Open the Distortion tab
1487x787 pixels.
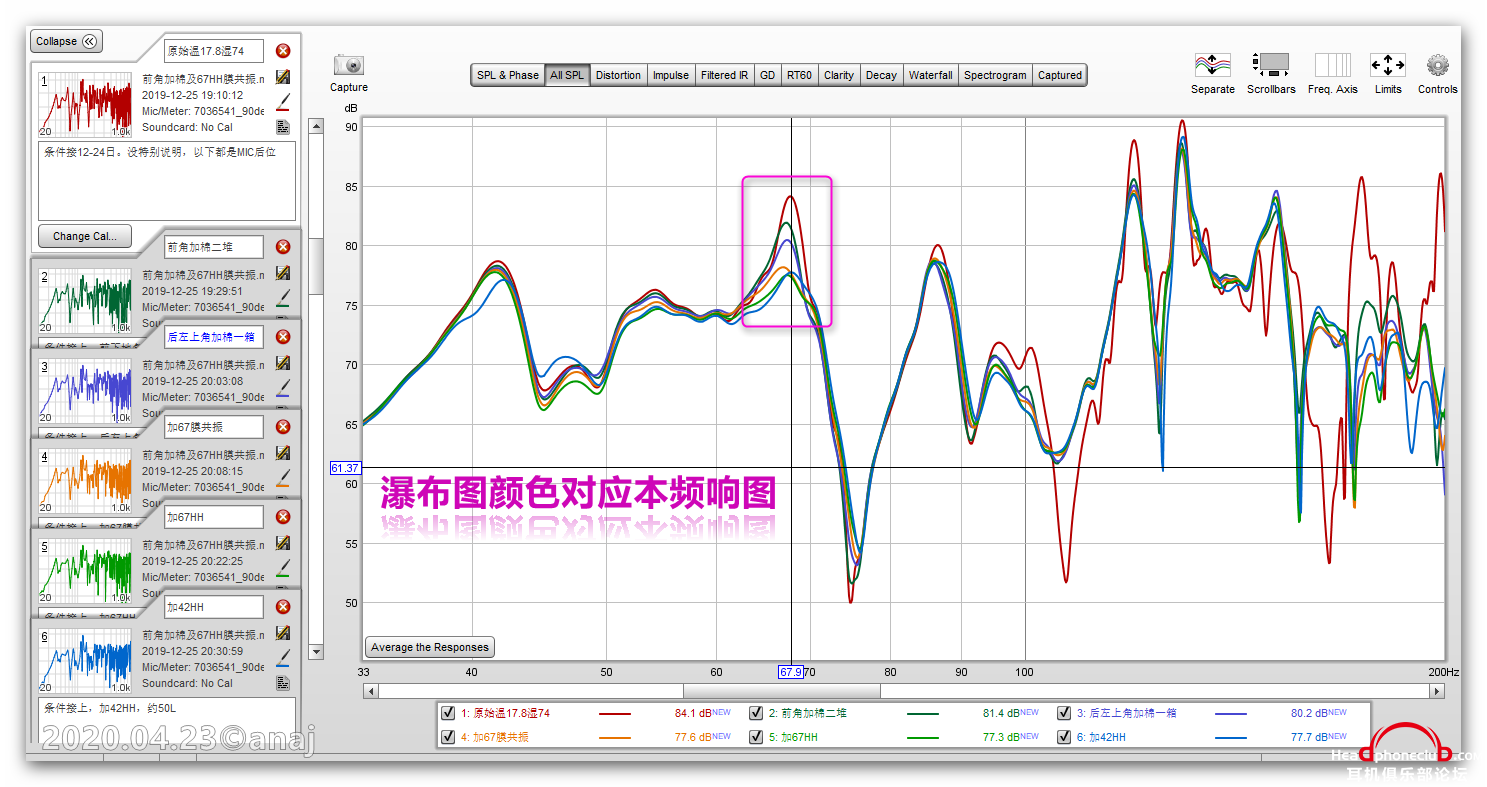(618, 75)
